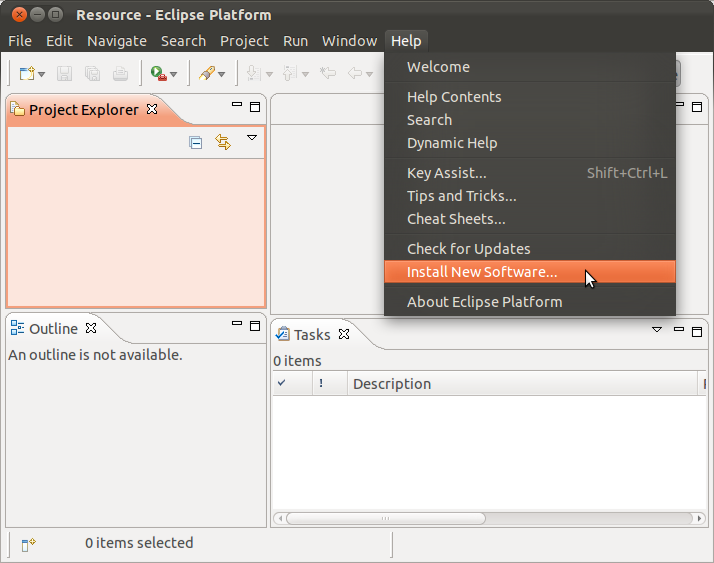Open the Search menu in menu bar
This screenshot has height=563, width=714.
(x=184, y=41)
